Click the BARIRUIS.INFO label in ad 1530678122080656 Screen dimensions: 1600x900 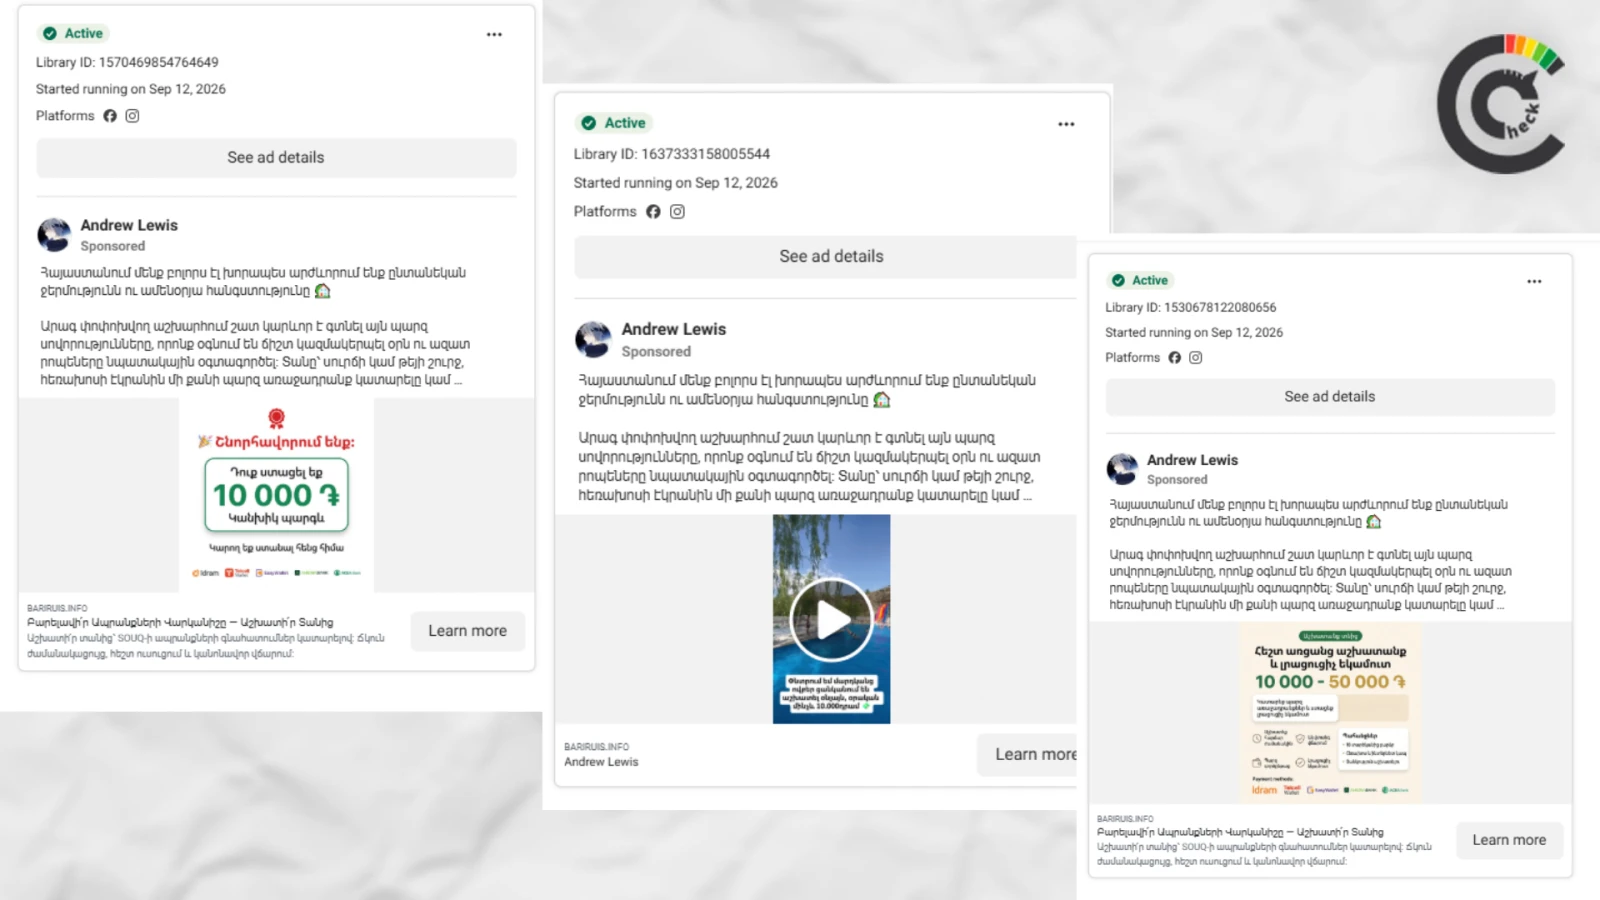pos(1125,819)
